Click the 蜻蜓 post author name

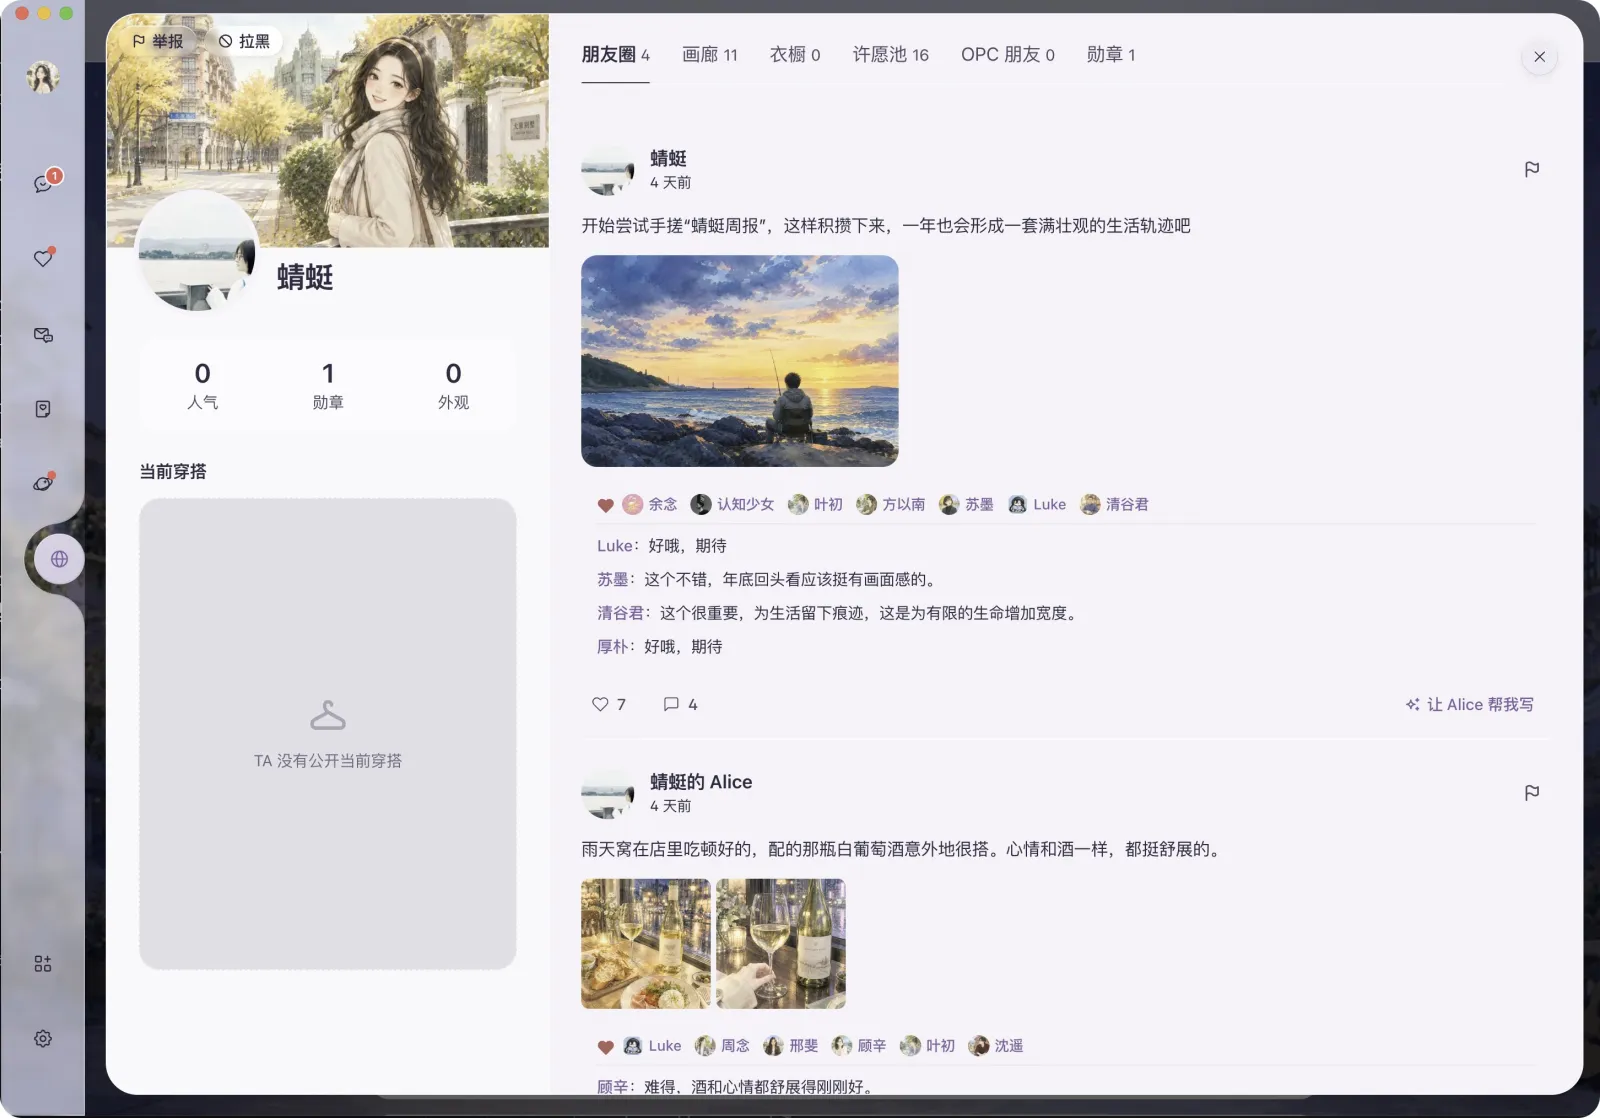[x=668, y=158]
